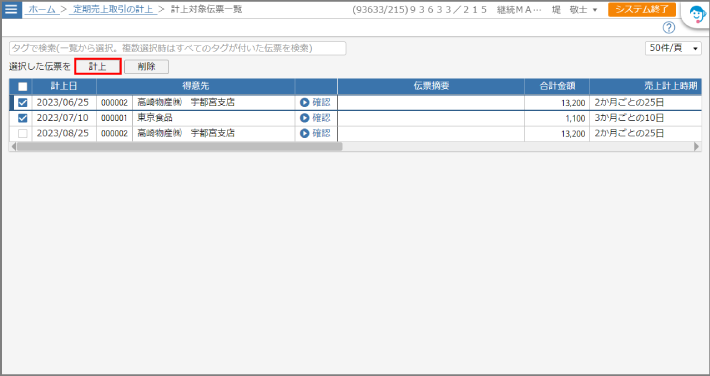This screenshot has height=376, width=710.
Task: Click the 1,100 amount cell
Action: pyautogui.click(x=557, y=118)
